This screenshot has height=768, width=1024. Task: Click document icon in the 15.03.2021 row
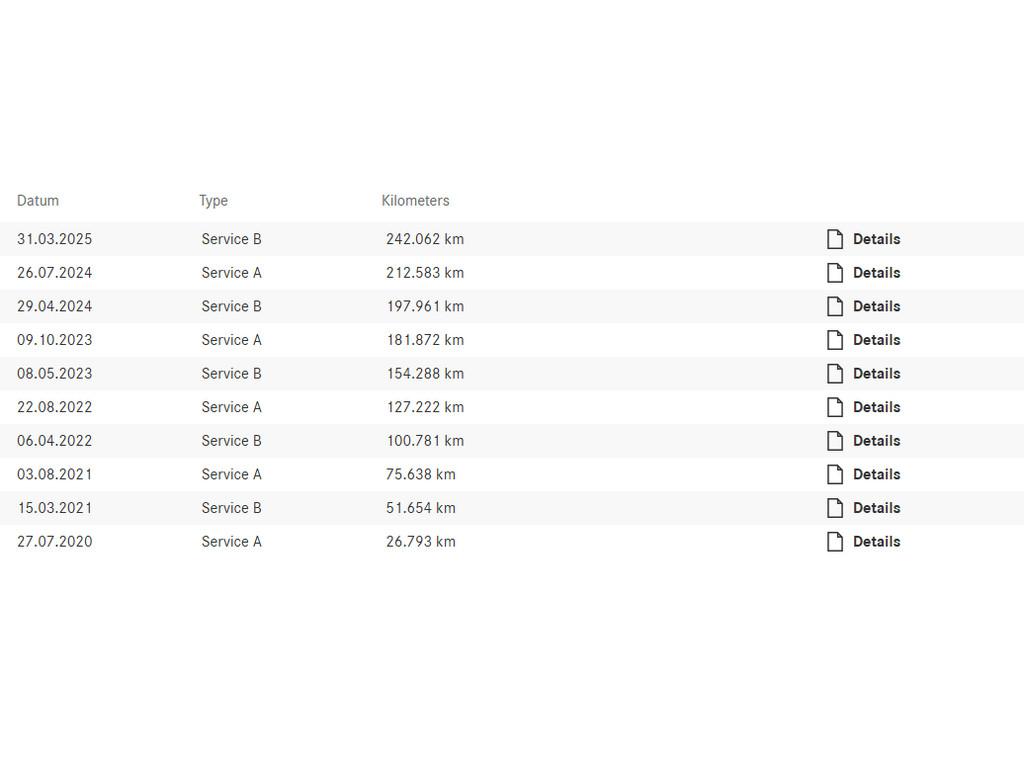835,508
